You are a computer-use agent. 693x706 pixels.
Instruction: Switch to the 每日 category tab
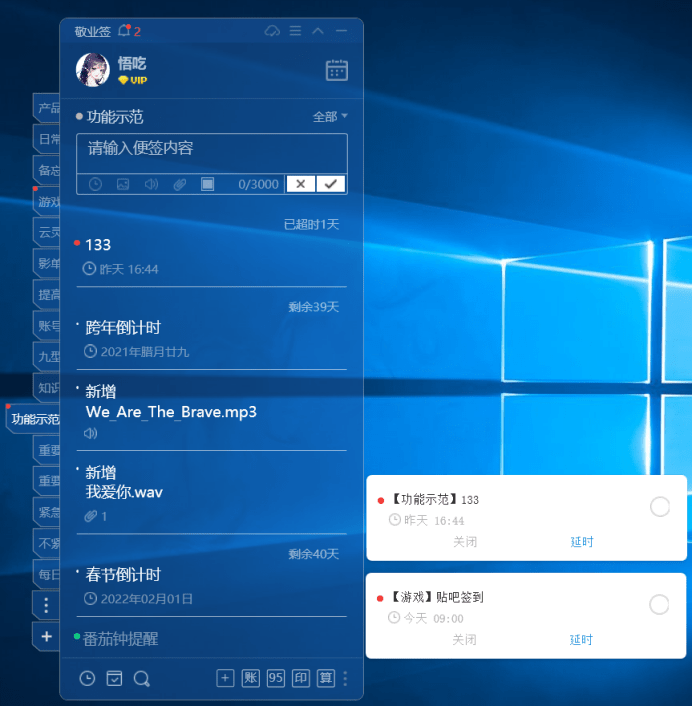coord(47,575)
